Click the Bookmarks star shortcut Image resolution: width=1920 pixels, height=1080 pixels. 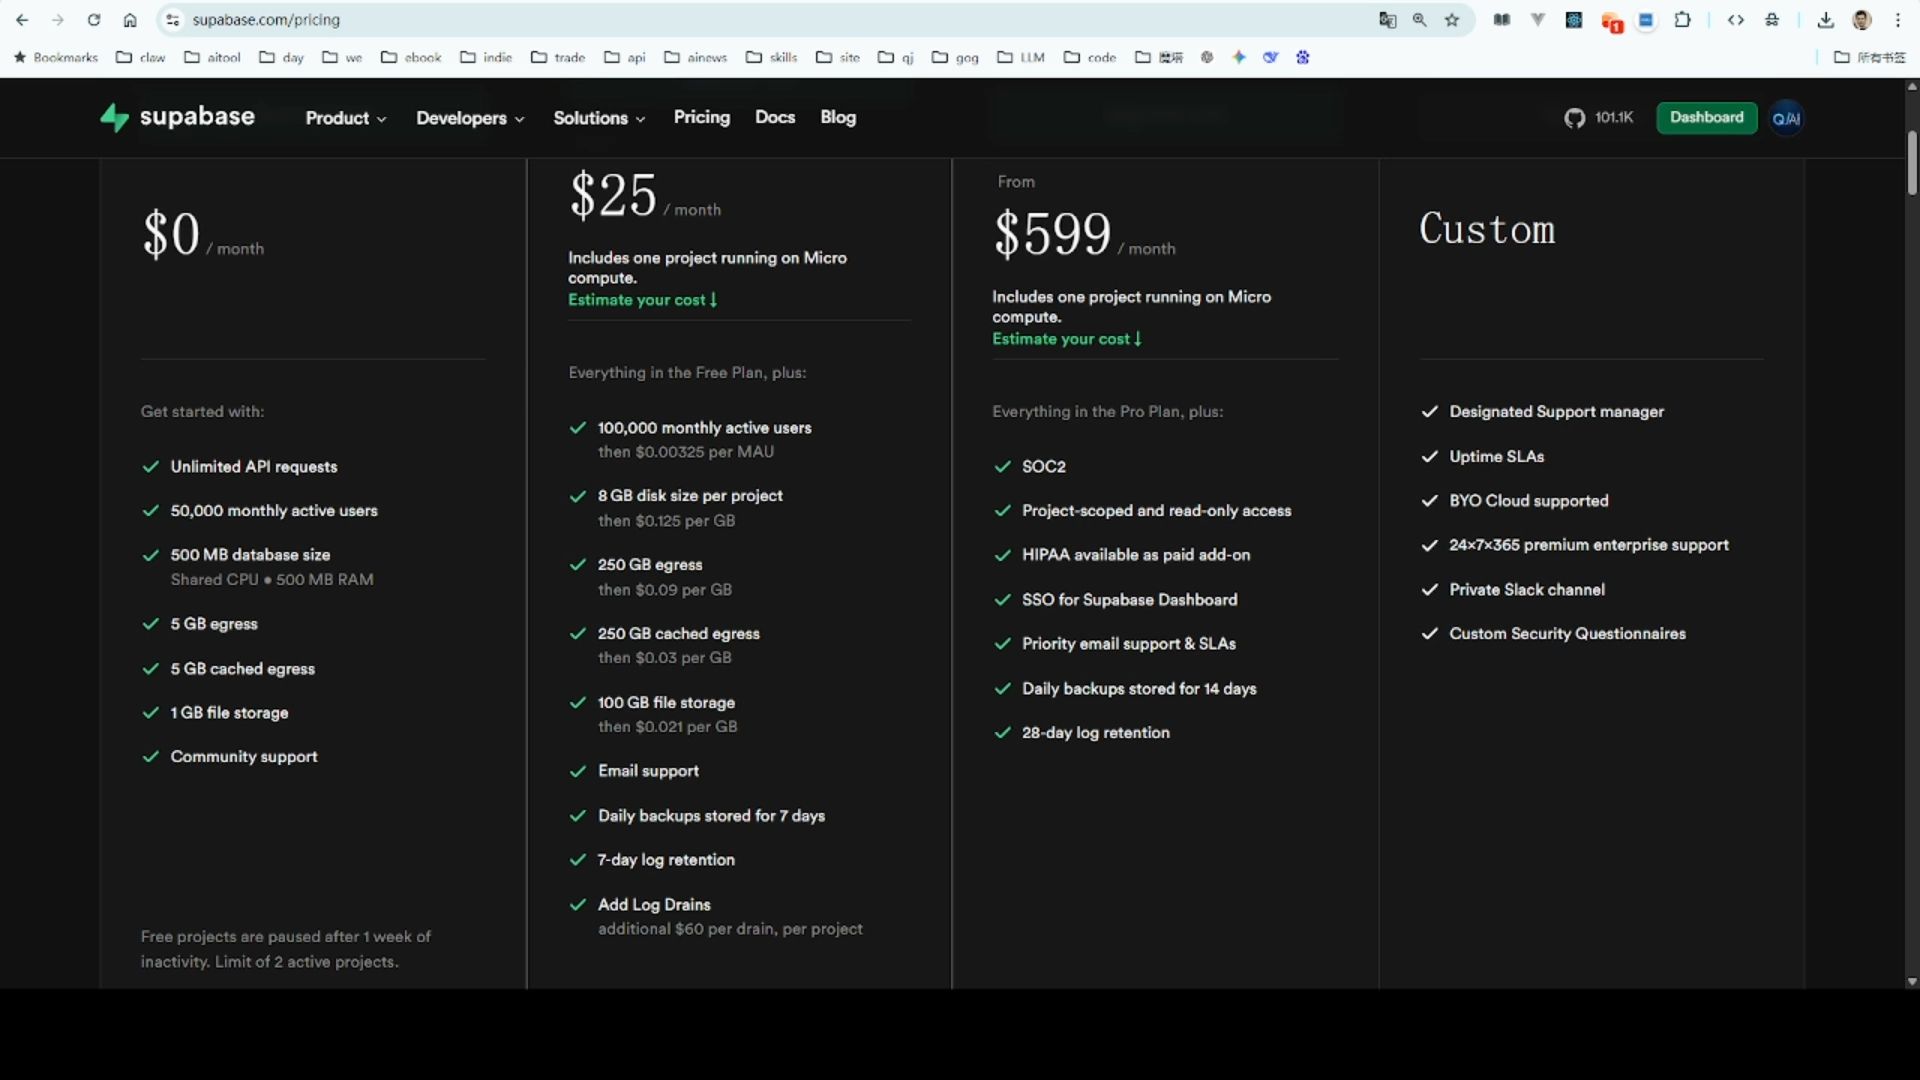(x=56, y=57)
